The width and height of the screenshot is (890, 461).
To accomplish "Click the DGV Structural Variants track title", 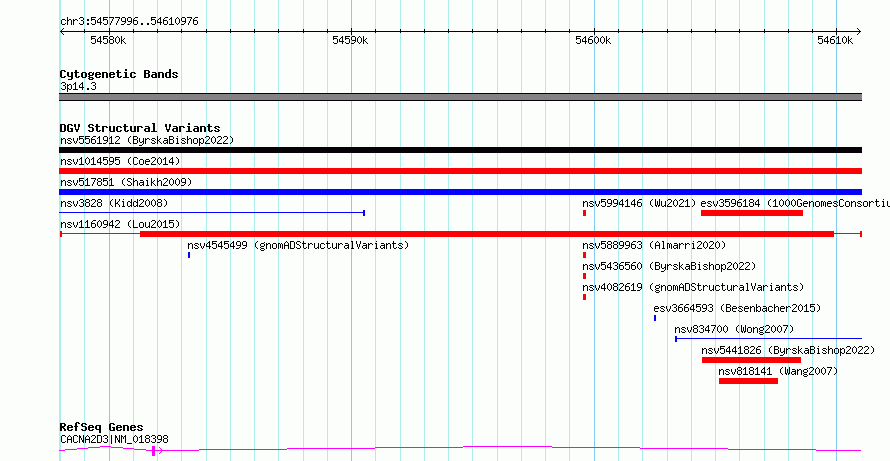I will point(140,128).
